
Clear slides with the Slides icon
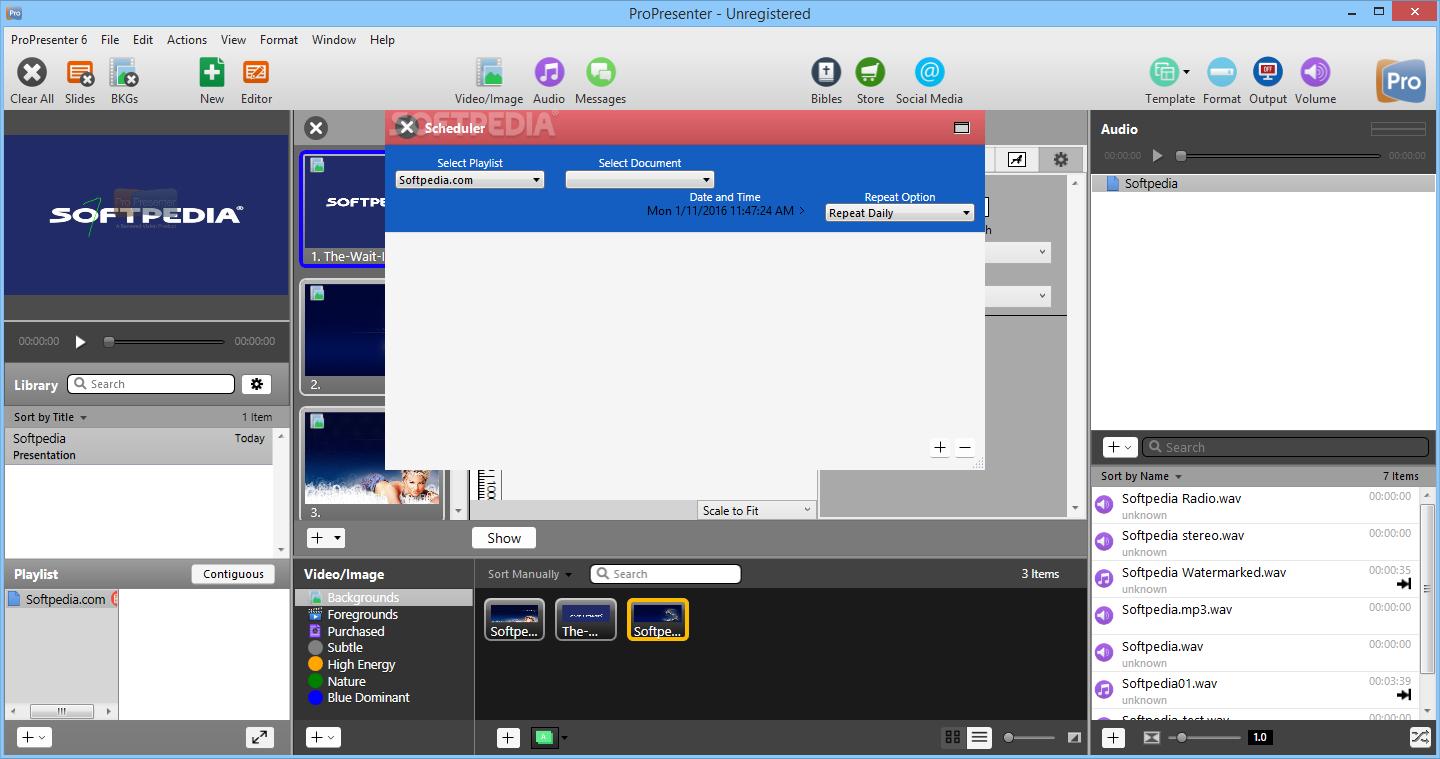(x=80, y=73)
